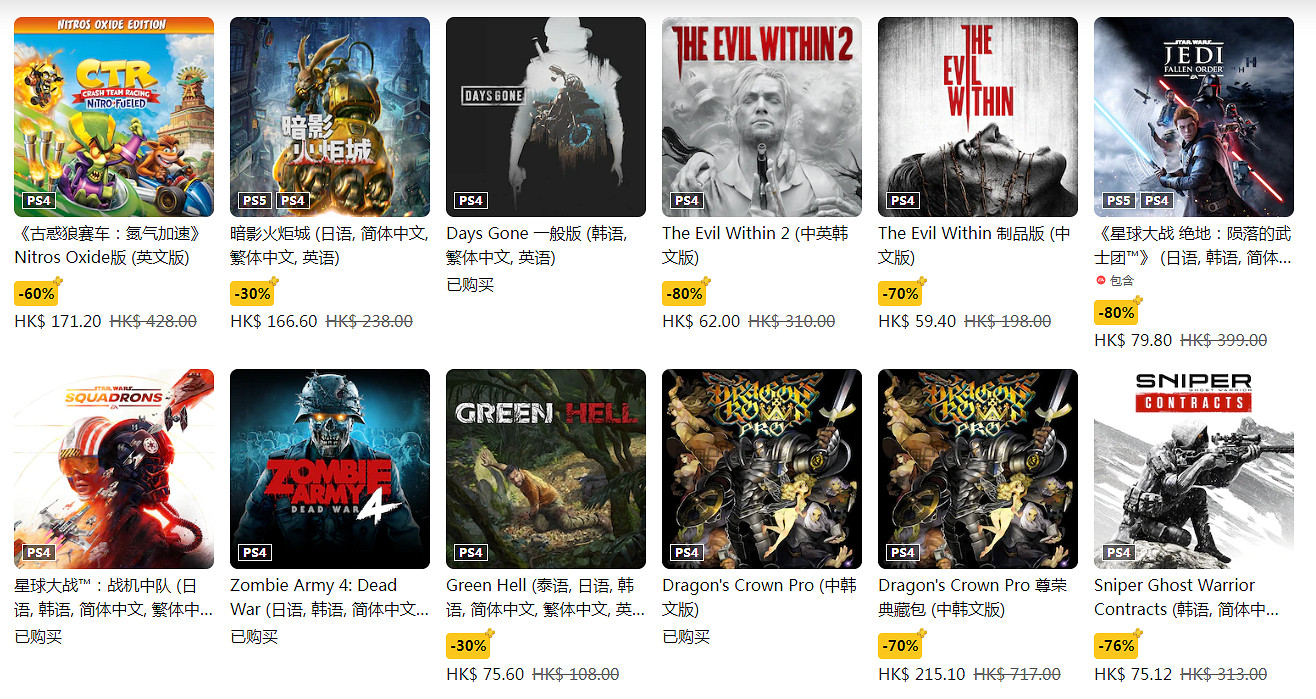Click the -80% discount badge for The Evil Within 2
Screen dimensions: 1316x699
click(683, 293)
